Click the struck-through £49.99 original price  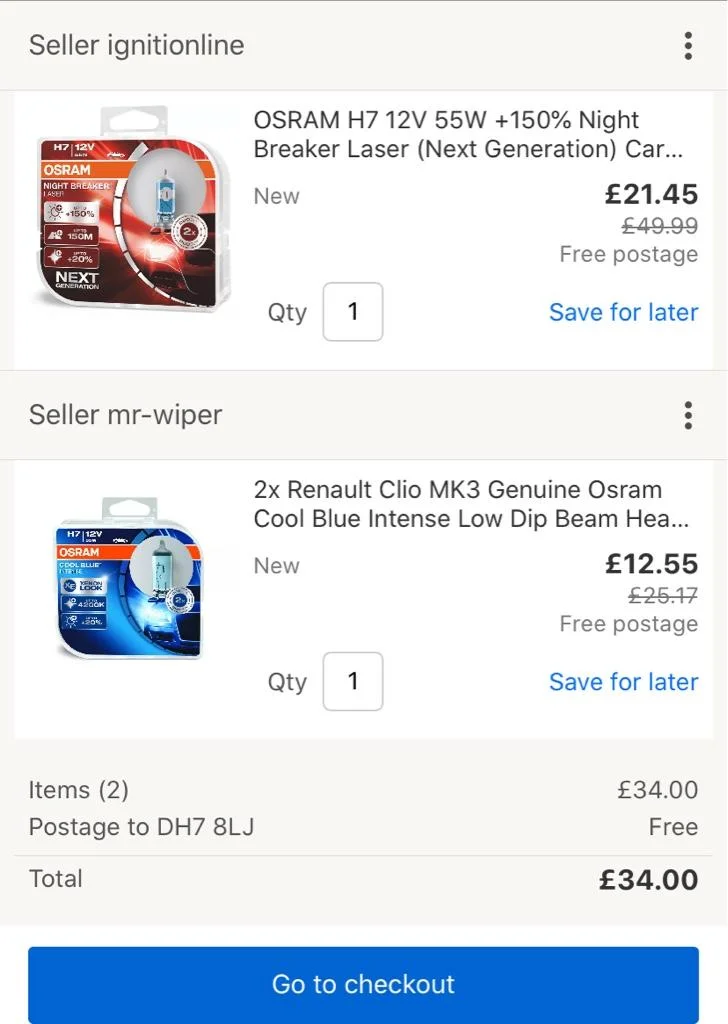(659, 226)
